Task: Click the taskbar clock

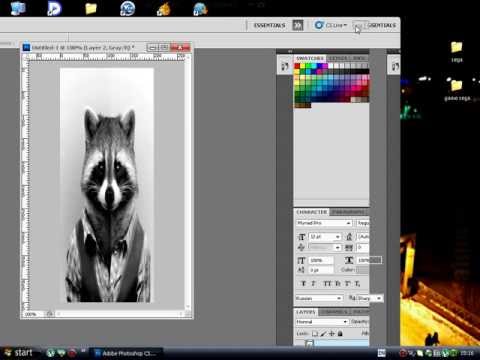Action: click(467, 353)
